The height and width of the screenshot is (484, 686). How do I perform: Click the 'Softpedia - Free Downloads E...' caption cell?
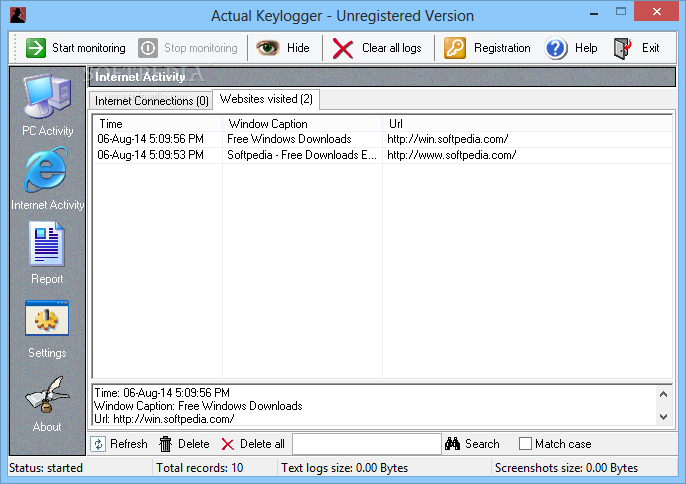point(301,155)
